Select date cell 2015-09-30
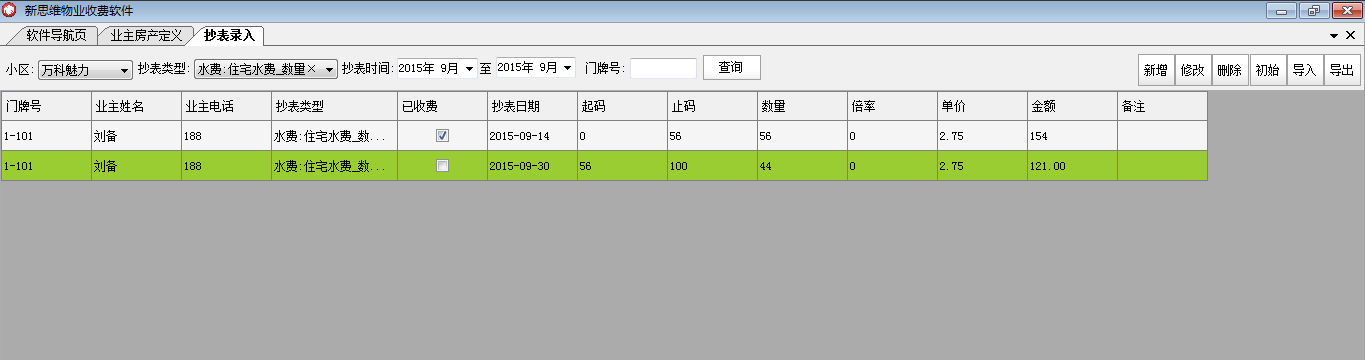The image size is (1365, 360). tap(532, 166)
